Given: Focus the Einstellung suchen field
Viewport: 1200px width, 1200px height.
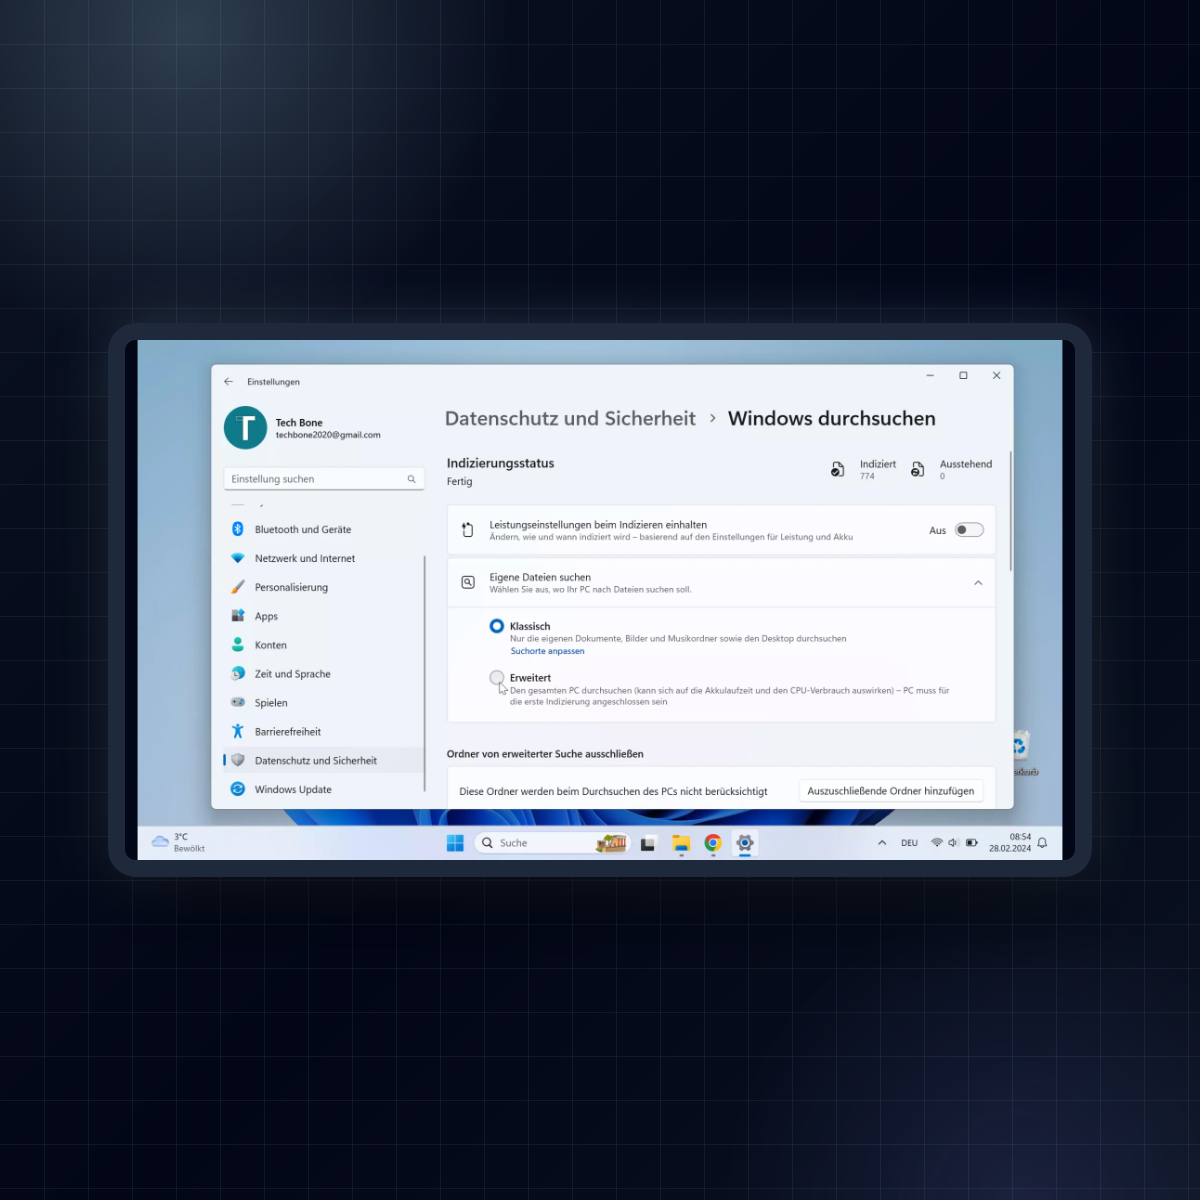Looking at the screenshot, I should tap(324, 479).
